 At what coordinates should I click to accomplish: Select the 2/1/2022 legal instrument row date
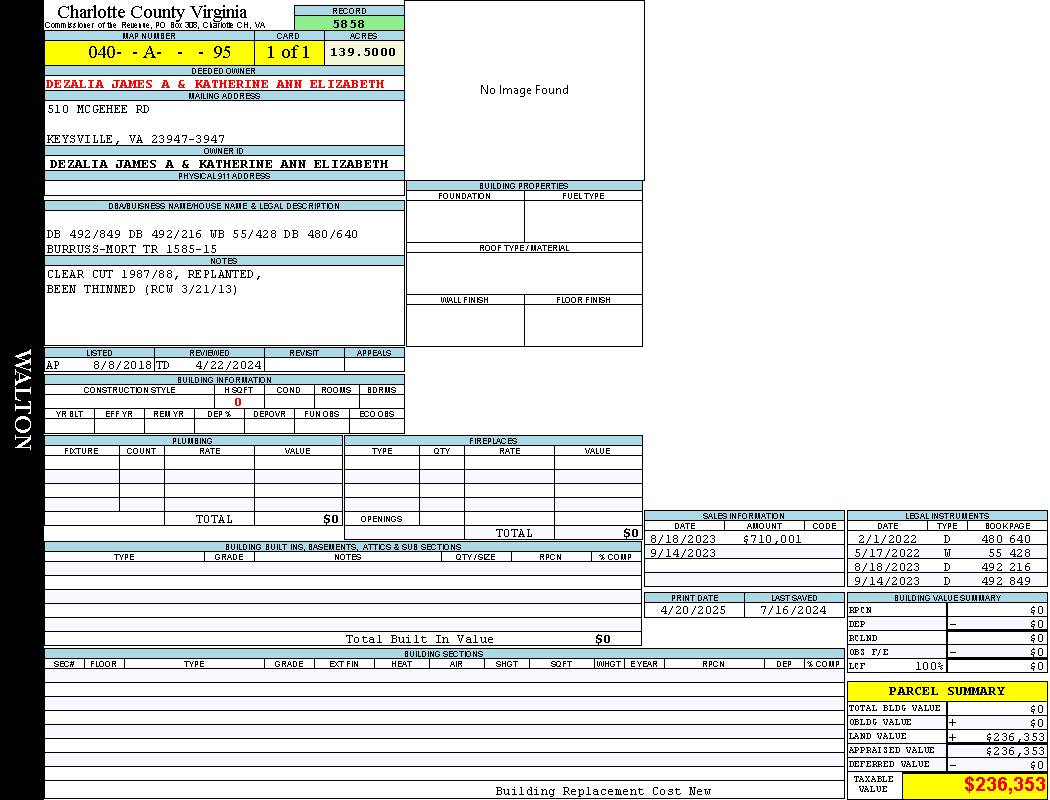point(886,539)
